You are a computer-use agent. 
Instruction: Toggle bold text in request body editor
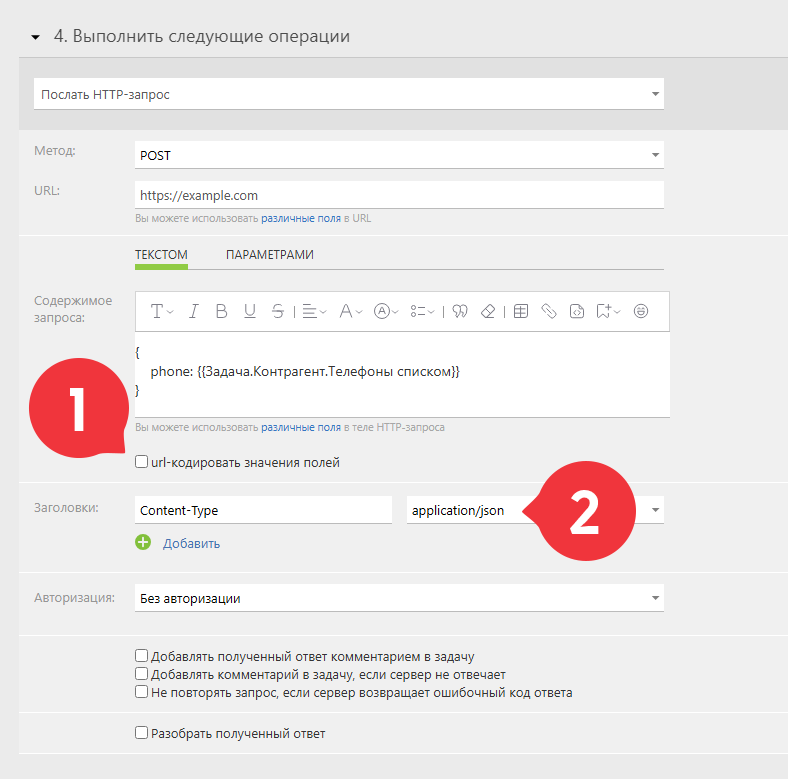[221, 311]
